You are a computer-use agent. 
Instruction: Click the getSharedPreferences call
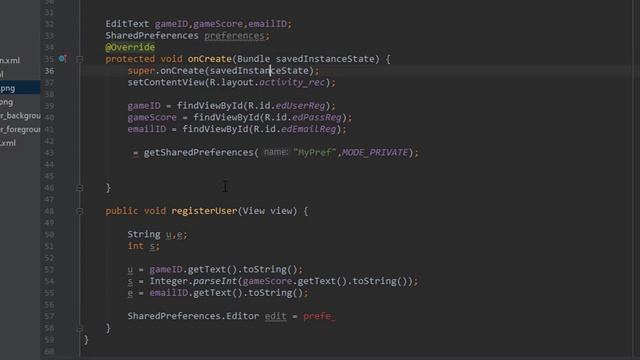(x=199, y=153)
